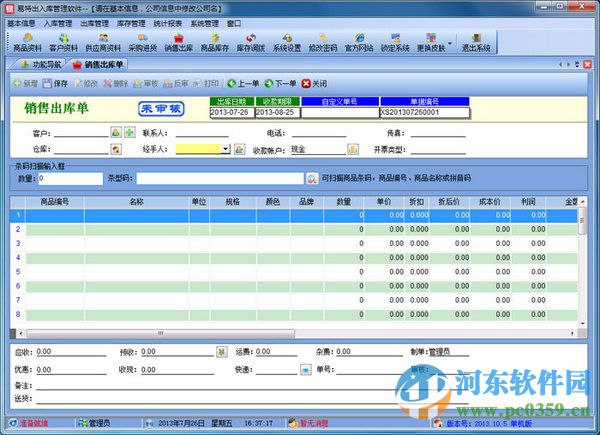This screenshot has width=600, height=435.
Task: Click the 开票类型 input field
Action: [x=438, y=150]
